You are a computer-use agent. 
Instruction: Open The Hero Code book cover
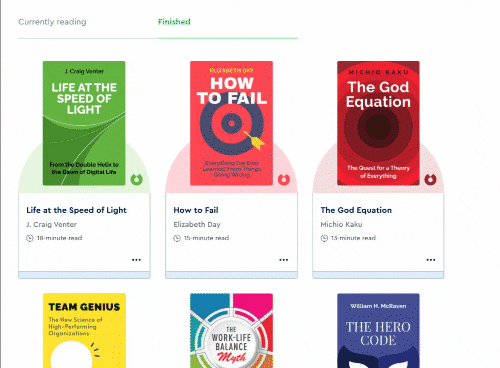click(x=378, y=331)
